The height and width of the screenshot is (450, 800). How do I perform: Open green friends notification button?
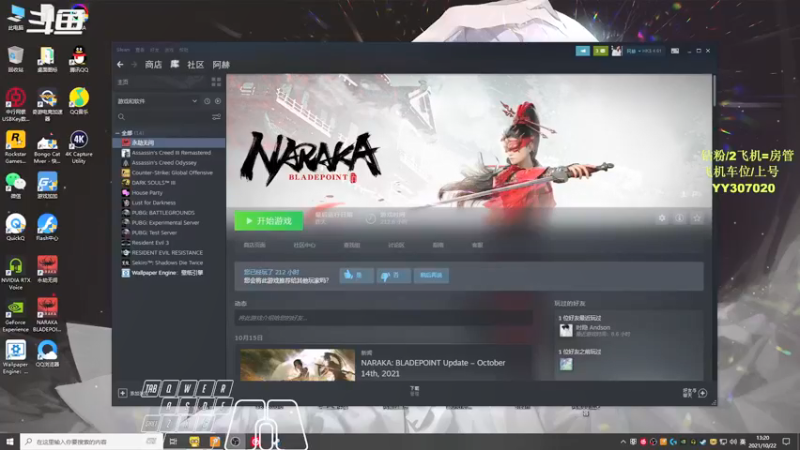pyautogui.click(x=600, y=51)
